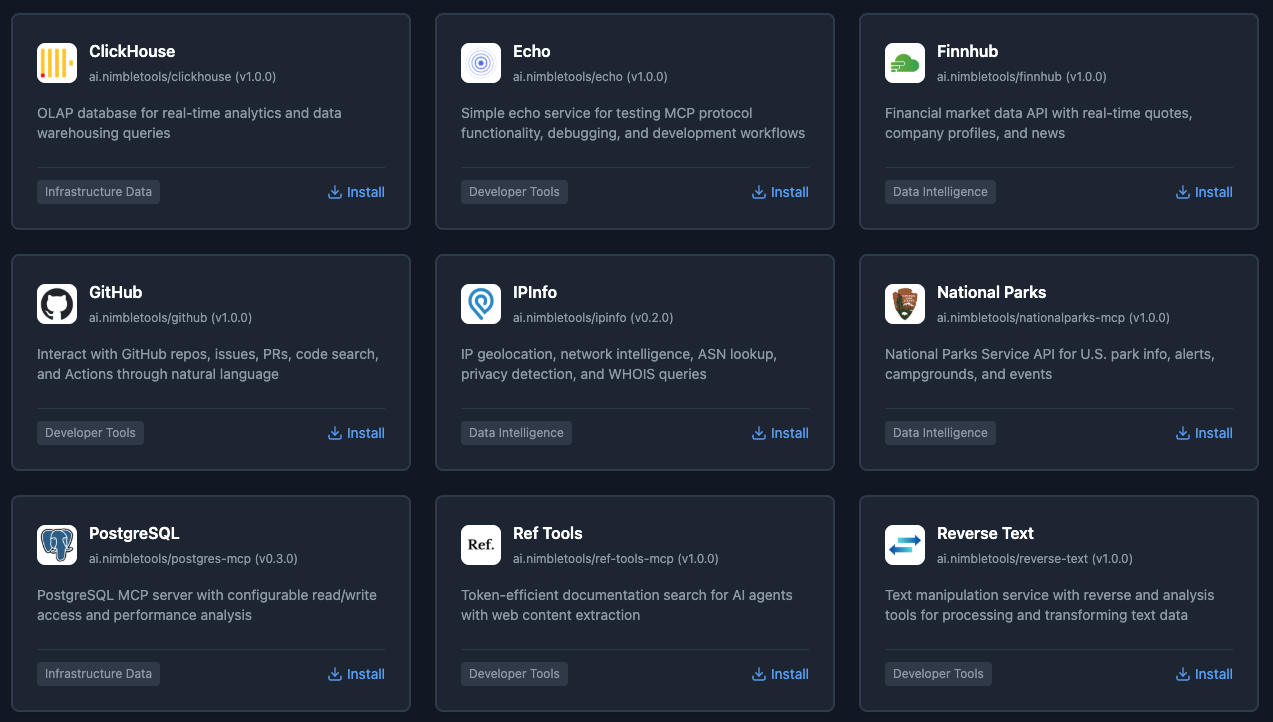Select the PostgreSQL elephant icon
Image resolution: width=1273 pixels, height=722 pixels.
(x=56, y=544)
